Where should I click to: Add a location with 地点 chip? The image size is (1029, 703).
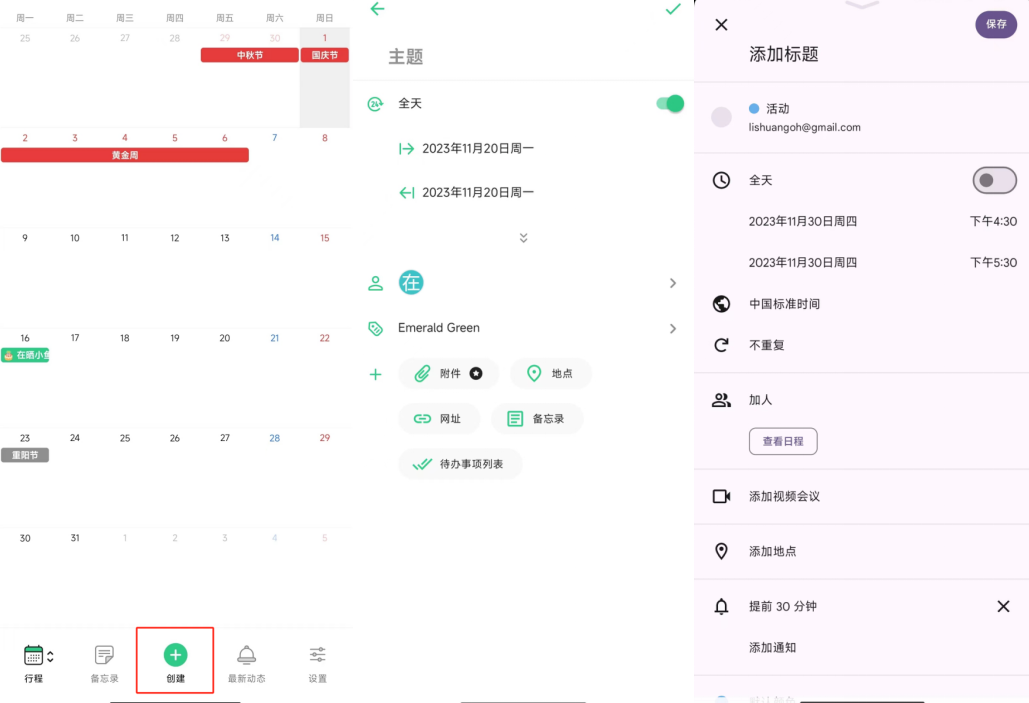pos(551,374)
